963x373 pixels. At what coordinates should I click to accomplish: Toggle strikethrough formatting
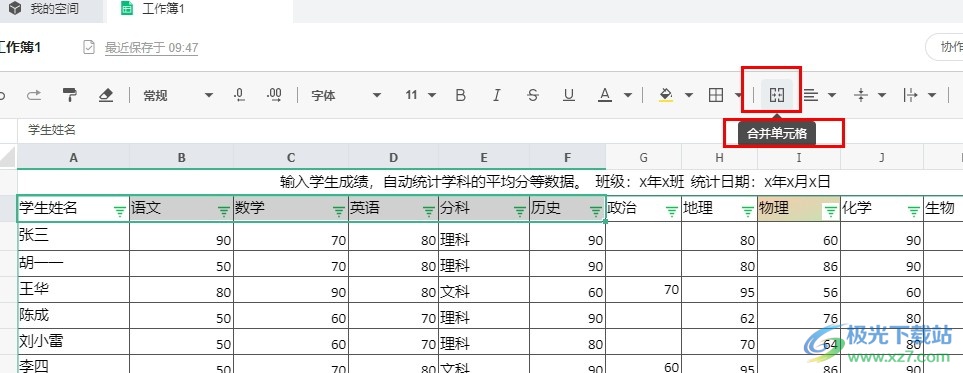(533, 95)
